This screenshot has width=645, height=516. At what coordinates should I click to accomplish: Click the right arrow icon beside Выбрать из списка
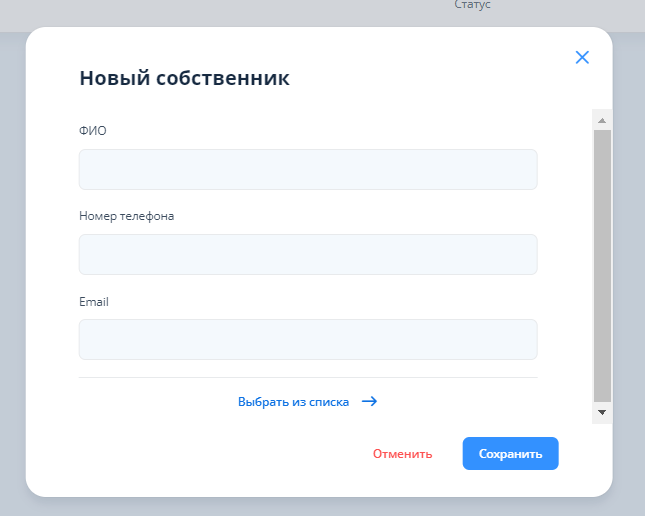click(369, 402)
